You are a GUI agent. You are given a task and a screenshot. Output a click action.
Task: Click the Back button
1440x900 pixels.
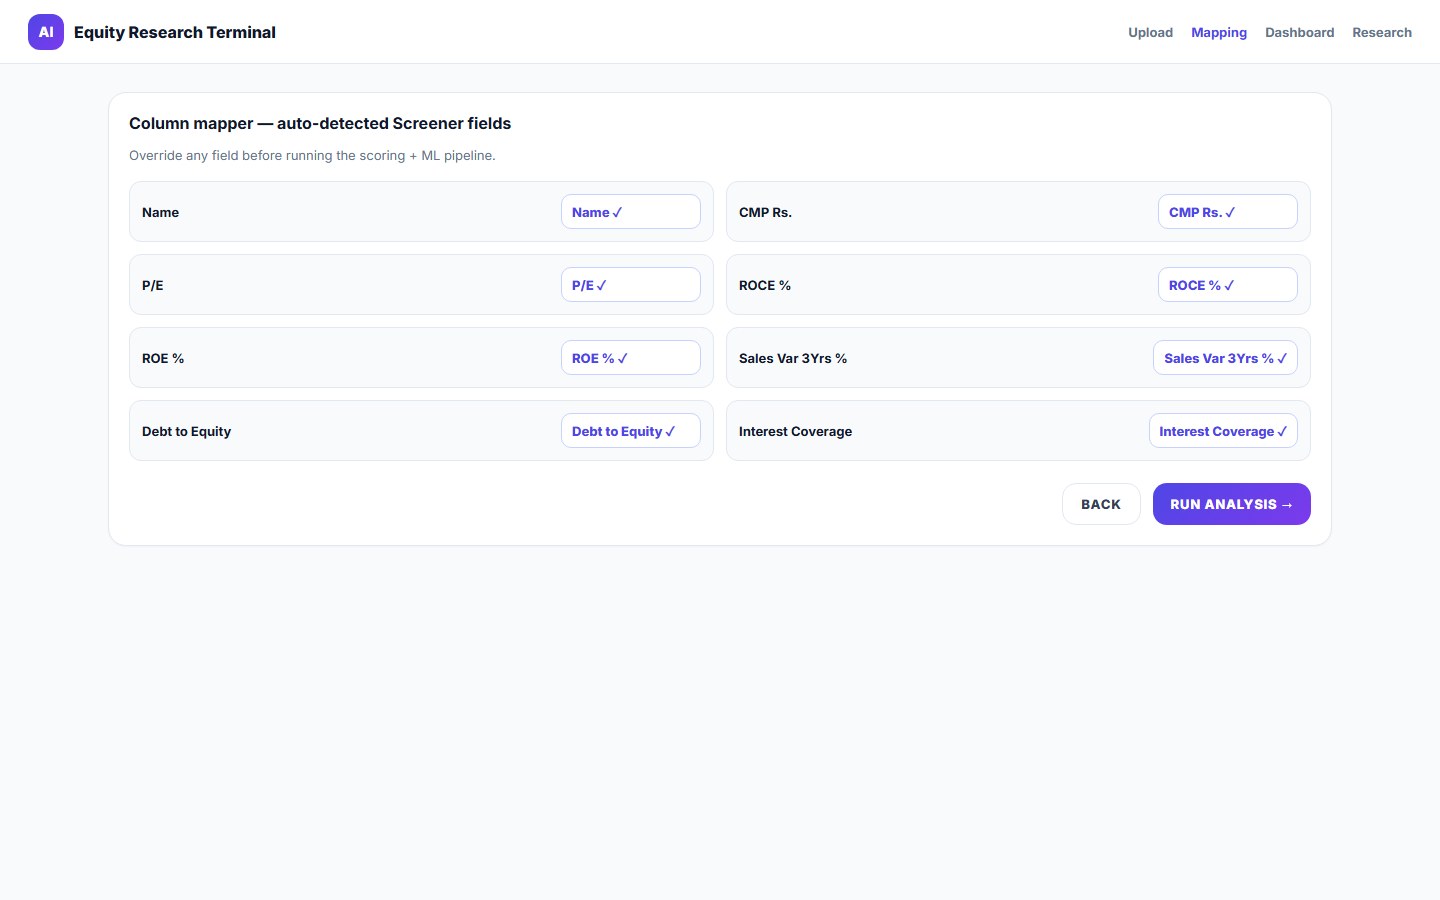(1101, 504)
